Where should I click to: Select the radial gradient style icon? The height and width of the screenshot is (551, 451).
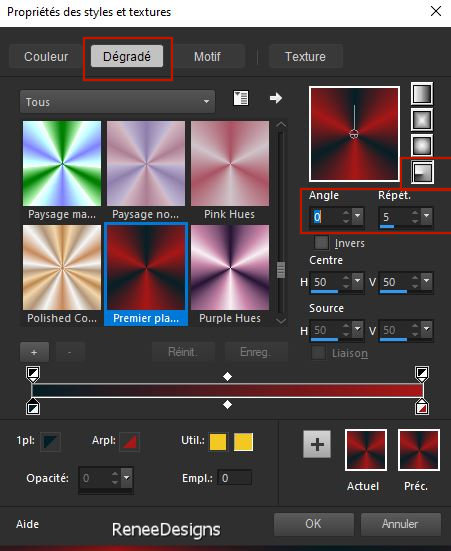pos(422,172)
